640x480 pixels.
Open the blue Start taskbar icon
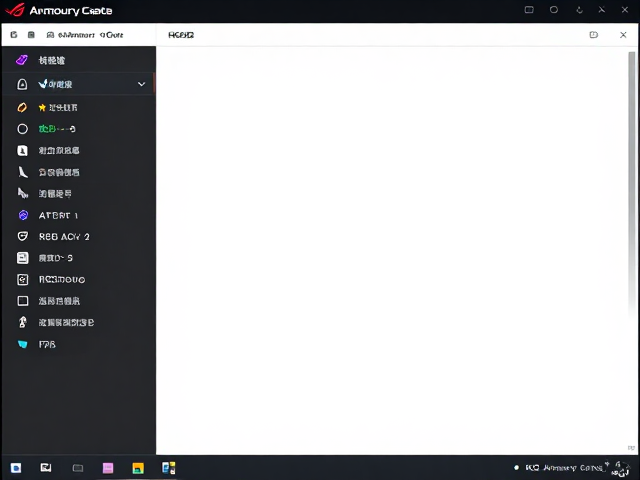(16, 468)
